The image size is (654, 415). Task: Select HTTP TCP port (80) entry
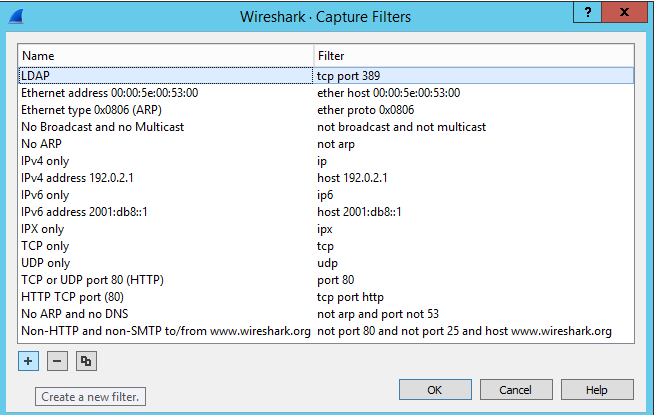(72, 297)
